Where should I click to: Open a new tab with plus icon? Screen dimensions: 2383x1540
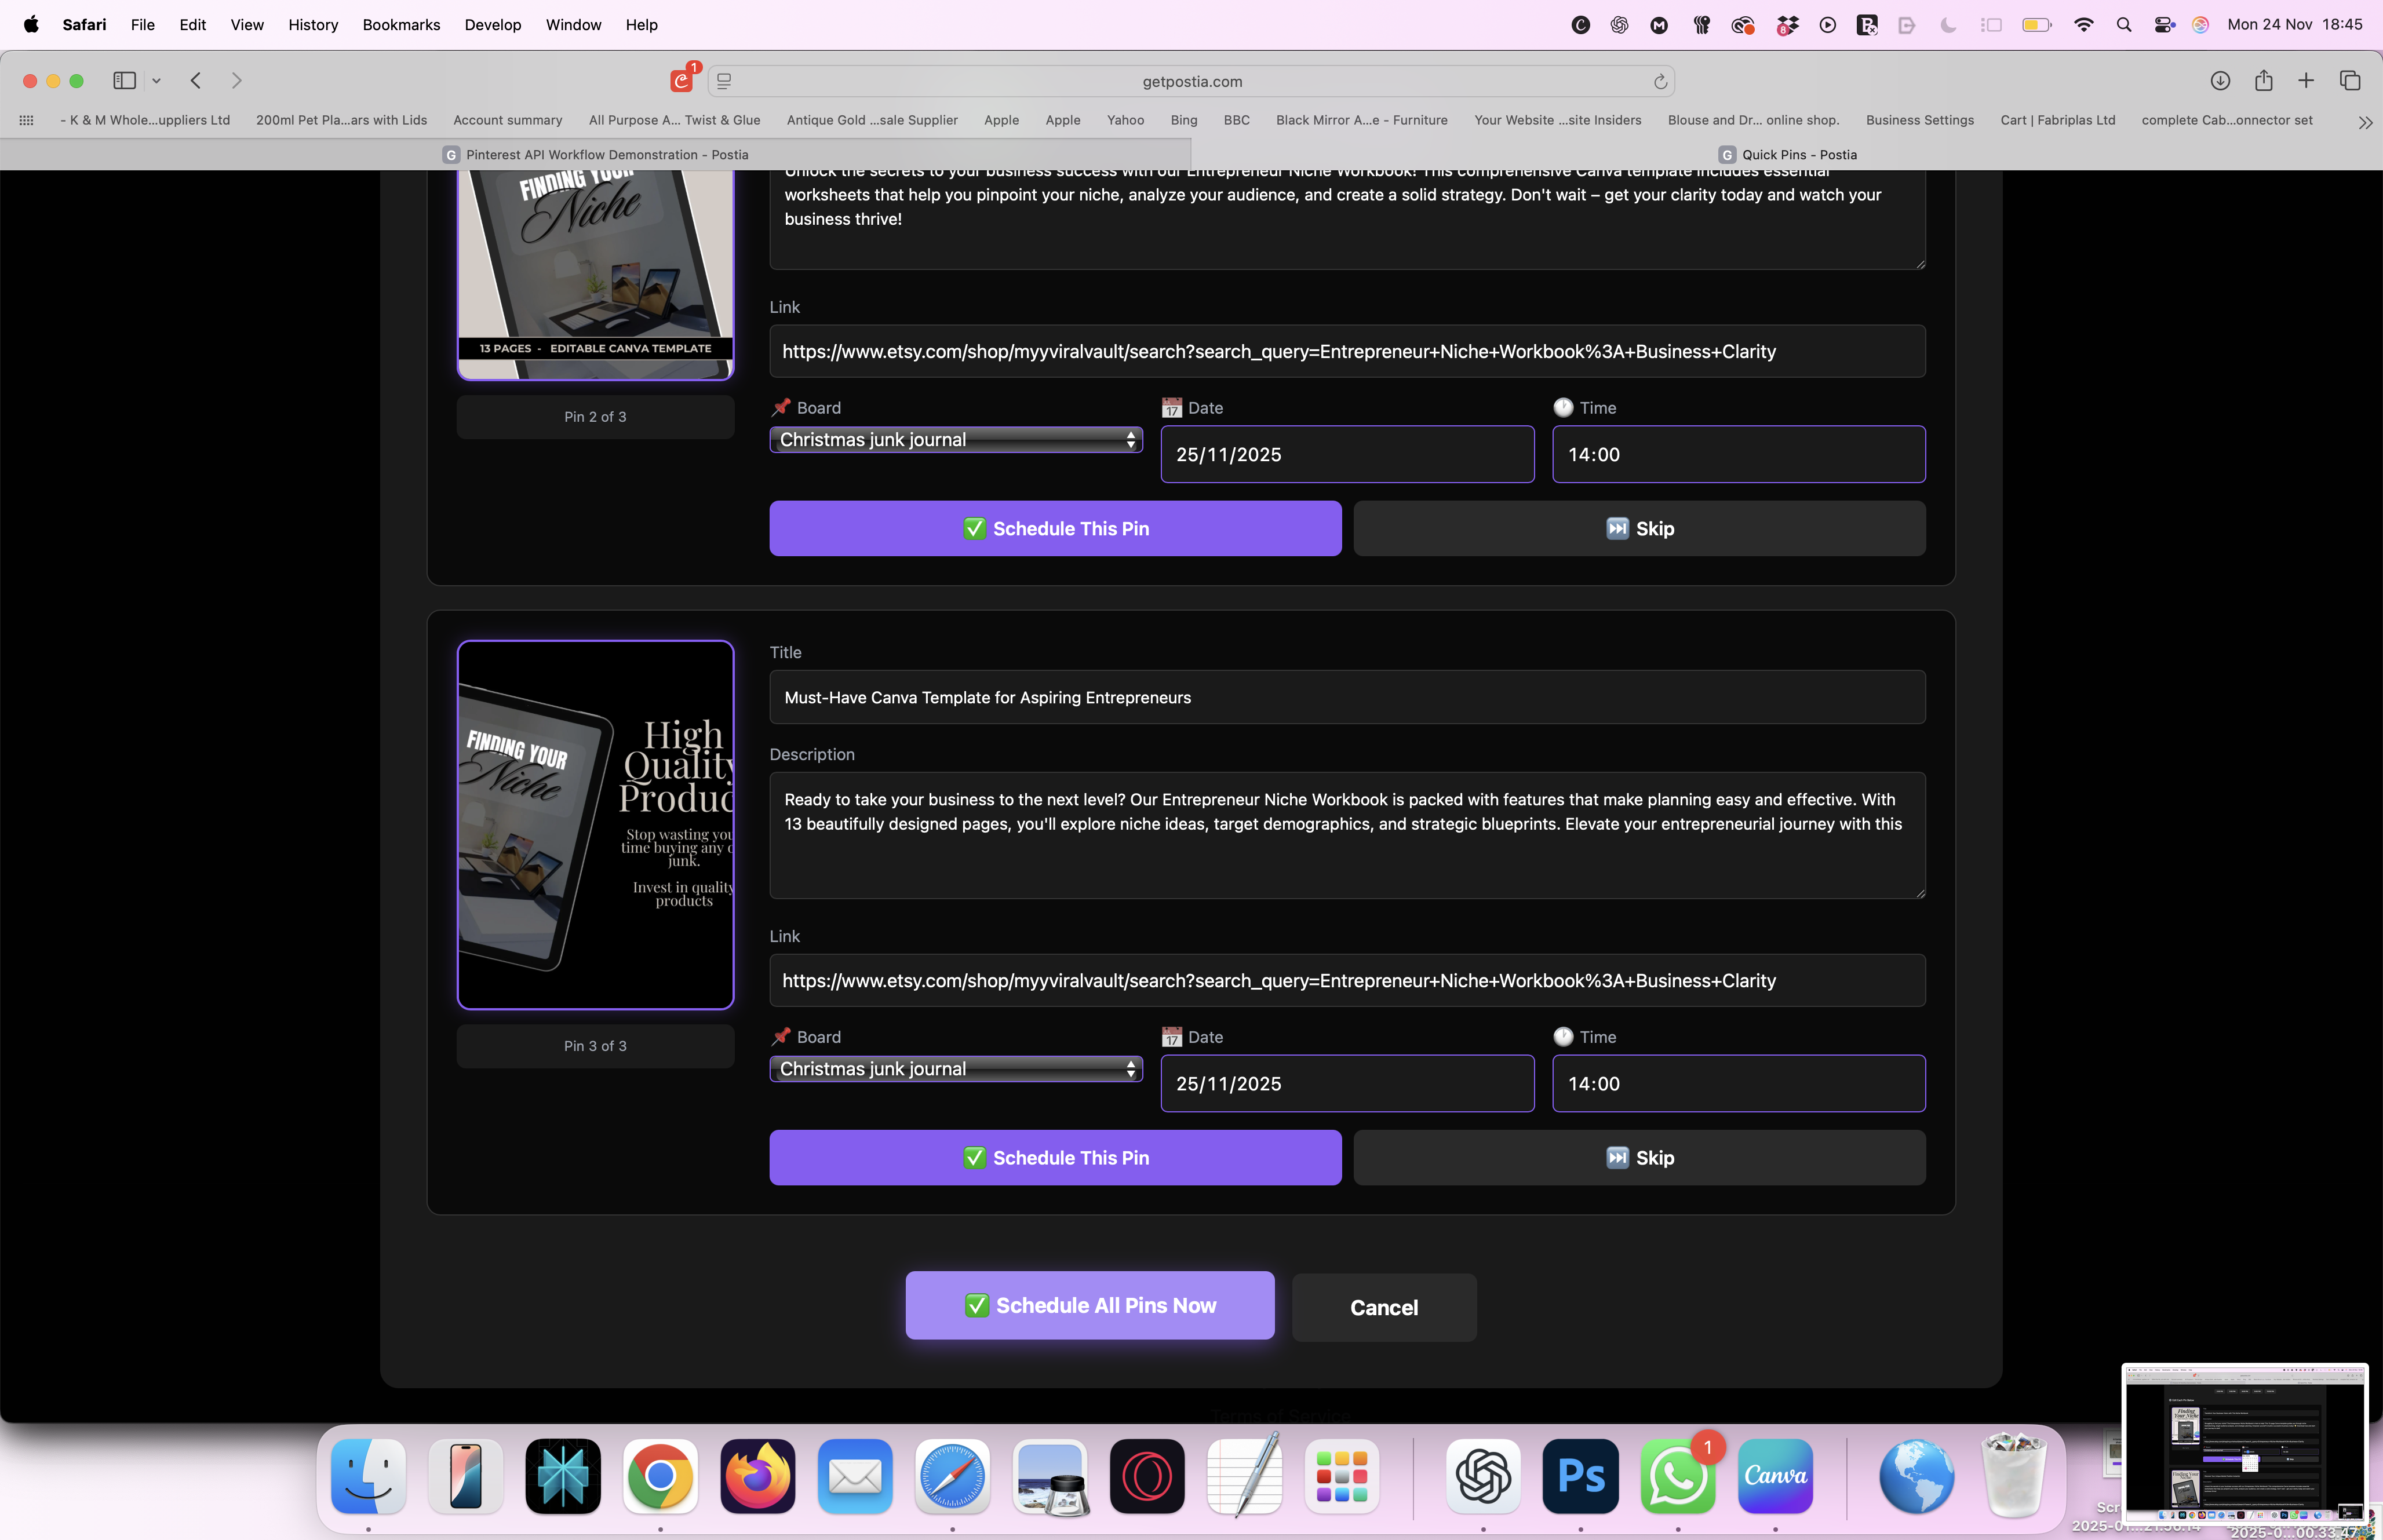click(2306, 80)
